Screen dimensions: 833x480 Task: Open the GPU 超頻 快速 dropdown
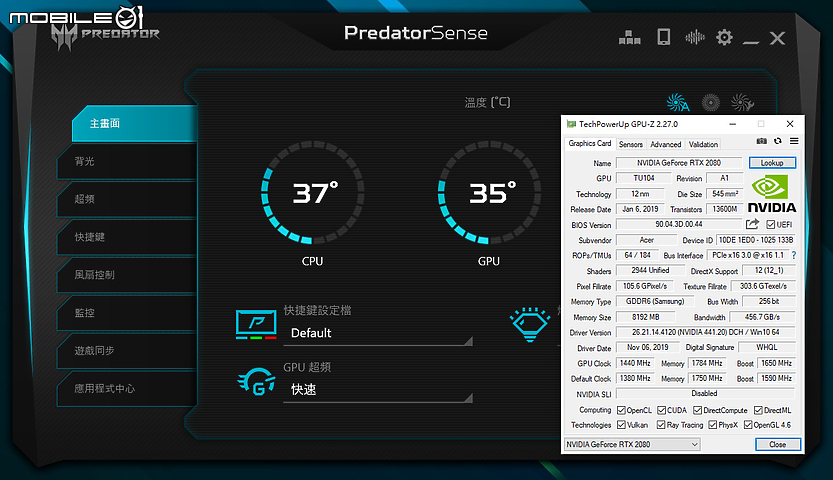tap(378, 390)
